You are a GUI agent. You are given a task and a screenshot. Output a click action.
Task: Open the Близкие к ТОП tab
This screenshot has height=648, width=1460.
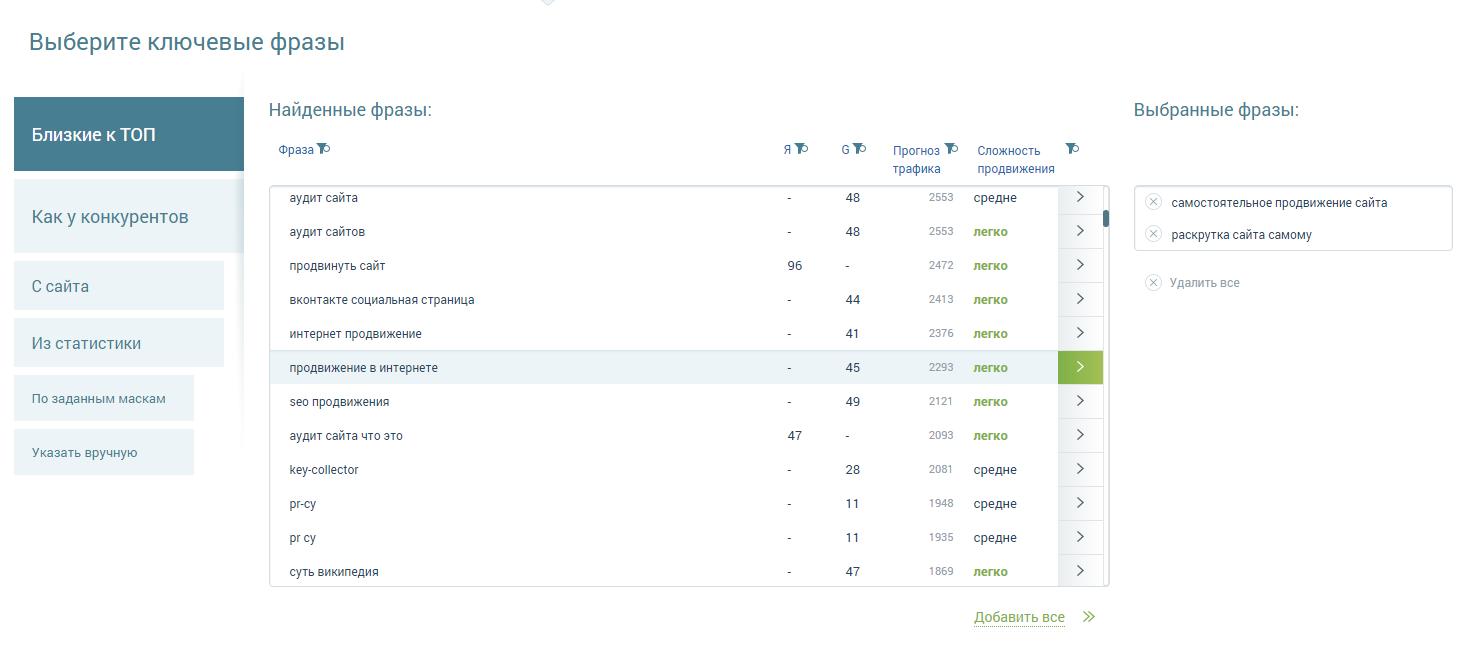coord(129,135)
